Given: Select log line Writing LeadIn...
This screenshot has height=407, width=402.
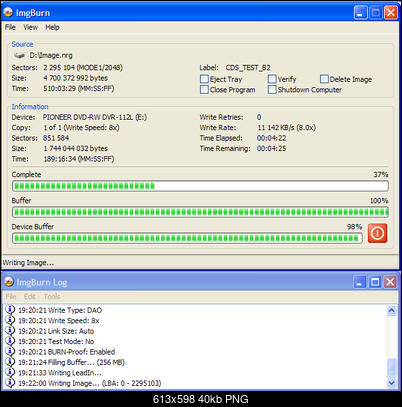Looking at the screenshot, I should tap(60, 372).
